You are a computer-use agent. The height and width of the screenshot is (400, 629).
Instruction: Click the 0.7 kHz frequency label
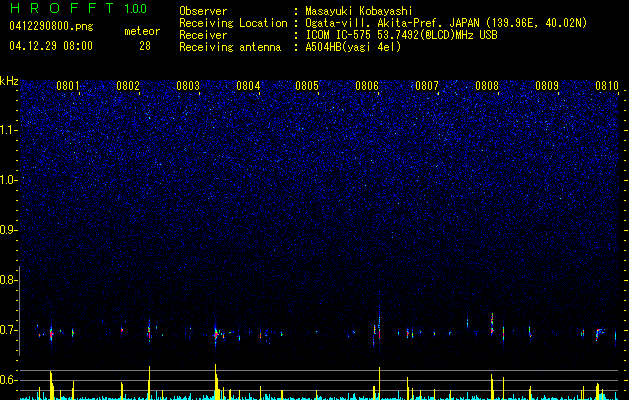coord(8,330)
